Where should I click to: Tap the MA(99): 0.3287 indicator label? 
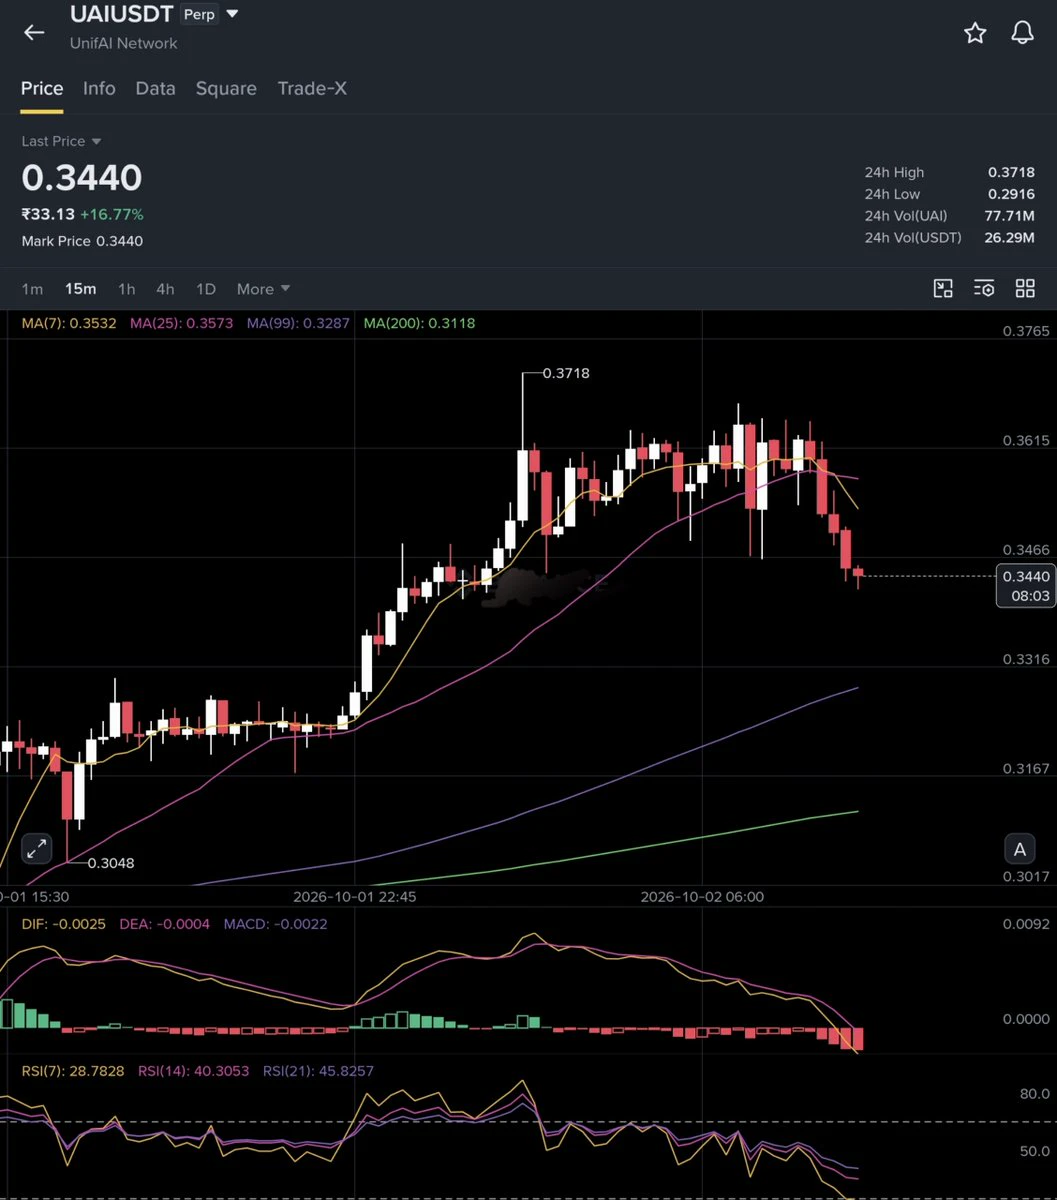(x=298, y=323)
